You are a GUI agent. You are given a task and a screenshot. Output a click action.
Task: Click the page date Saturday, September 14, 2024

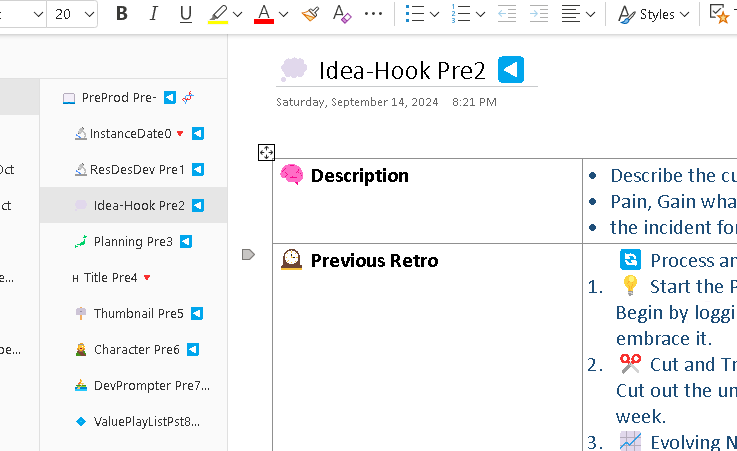tap(357, 102)
